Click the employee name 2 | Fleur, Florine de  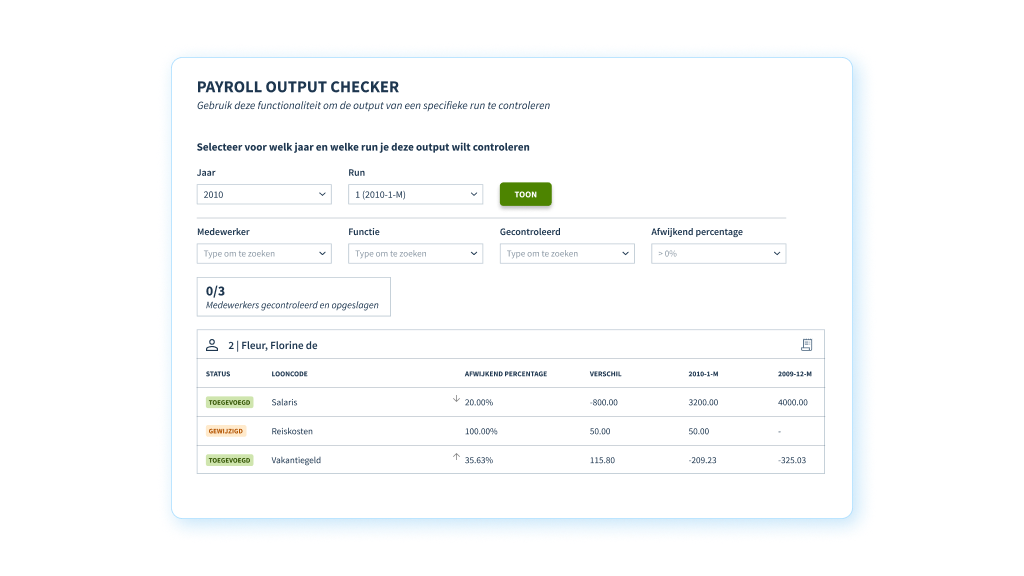pyautogui.click(x=273, y=345)
